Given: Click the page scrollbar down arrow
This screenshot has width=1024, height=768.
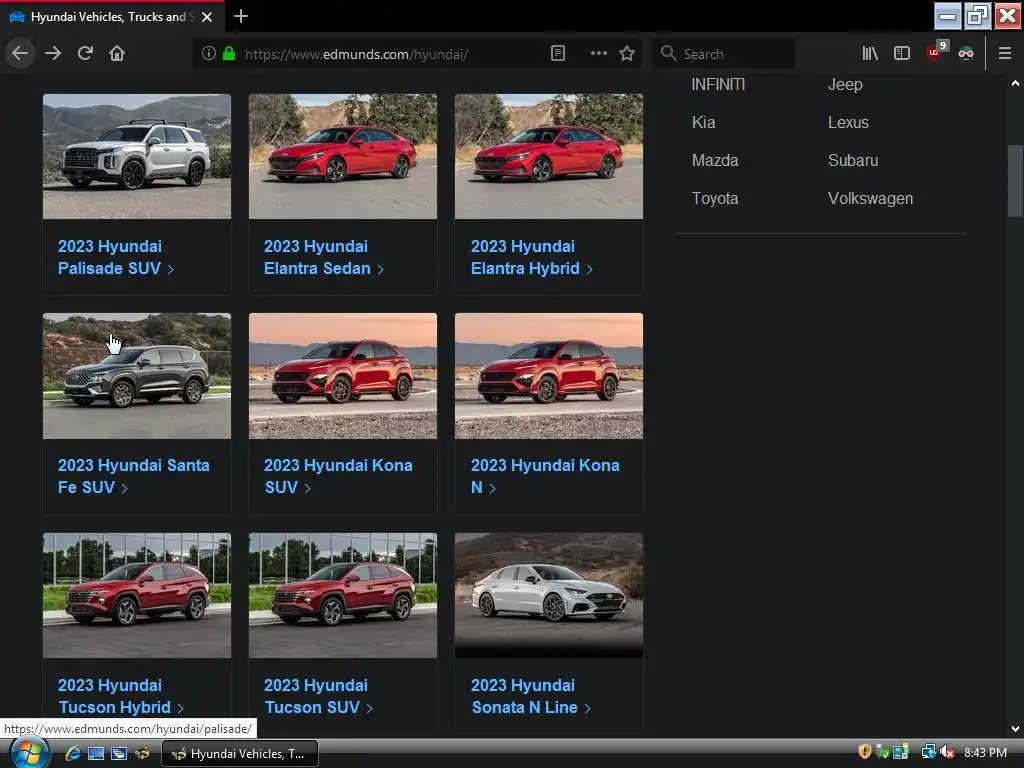Looking at the screenshot, I should click(1015, 729).
